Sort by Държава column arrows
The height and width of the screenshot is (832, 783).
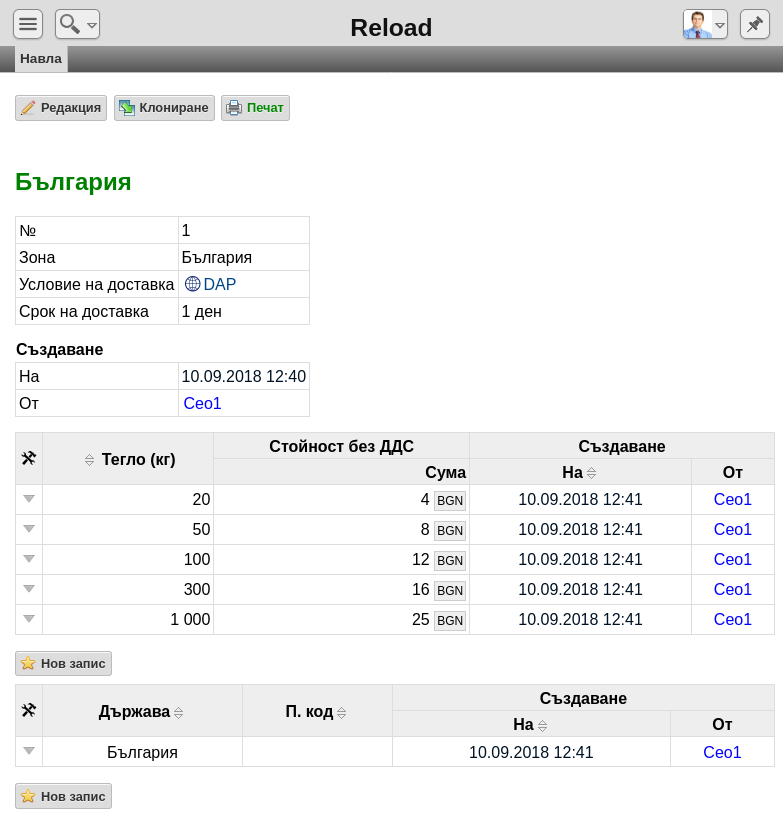coord(179,713)
